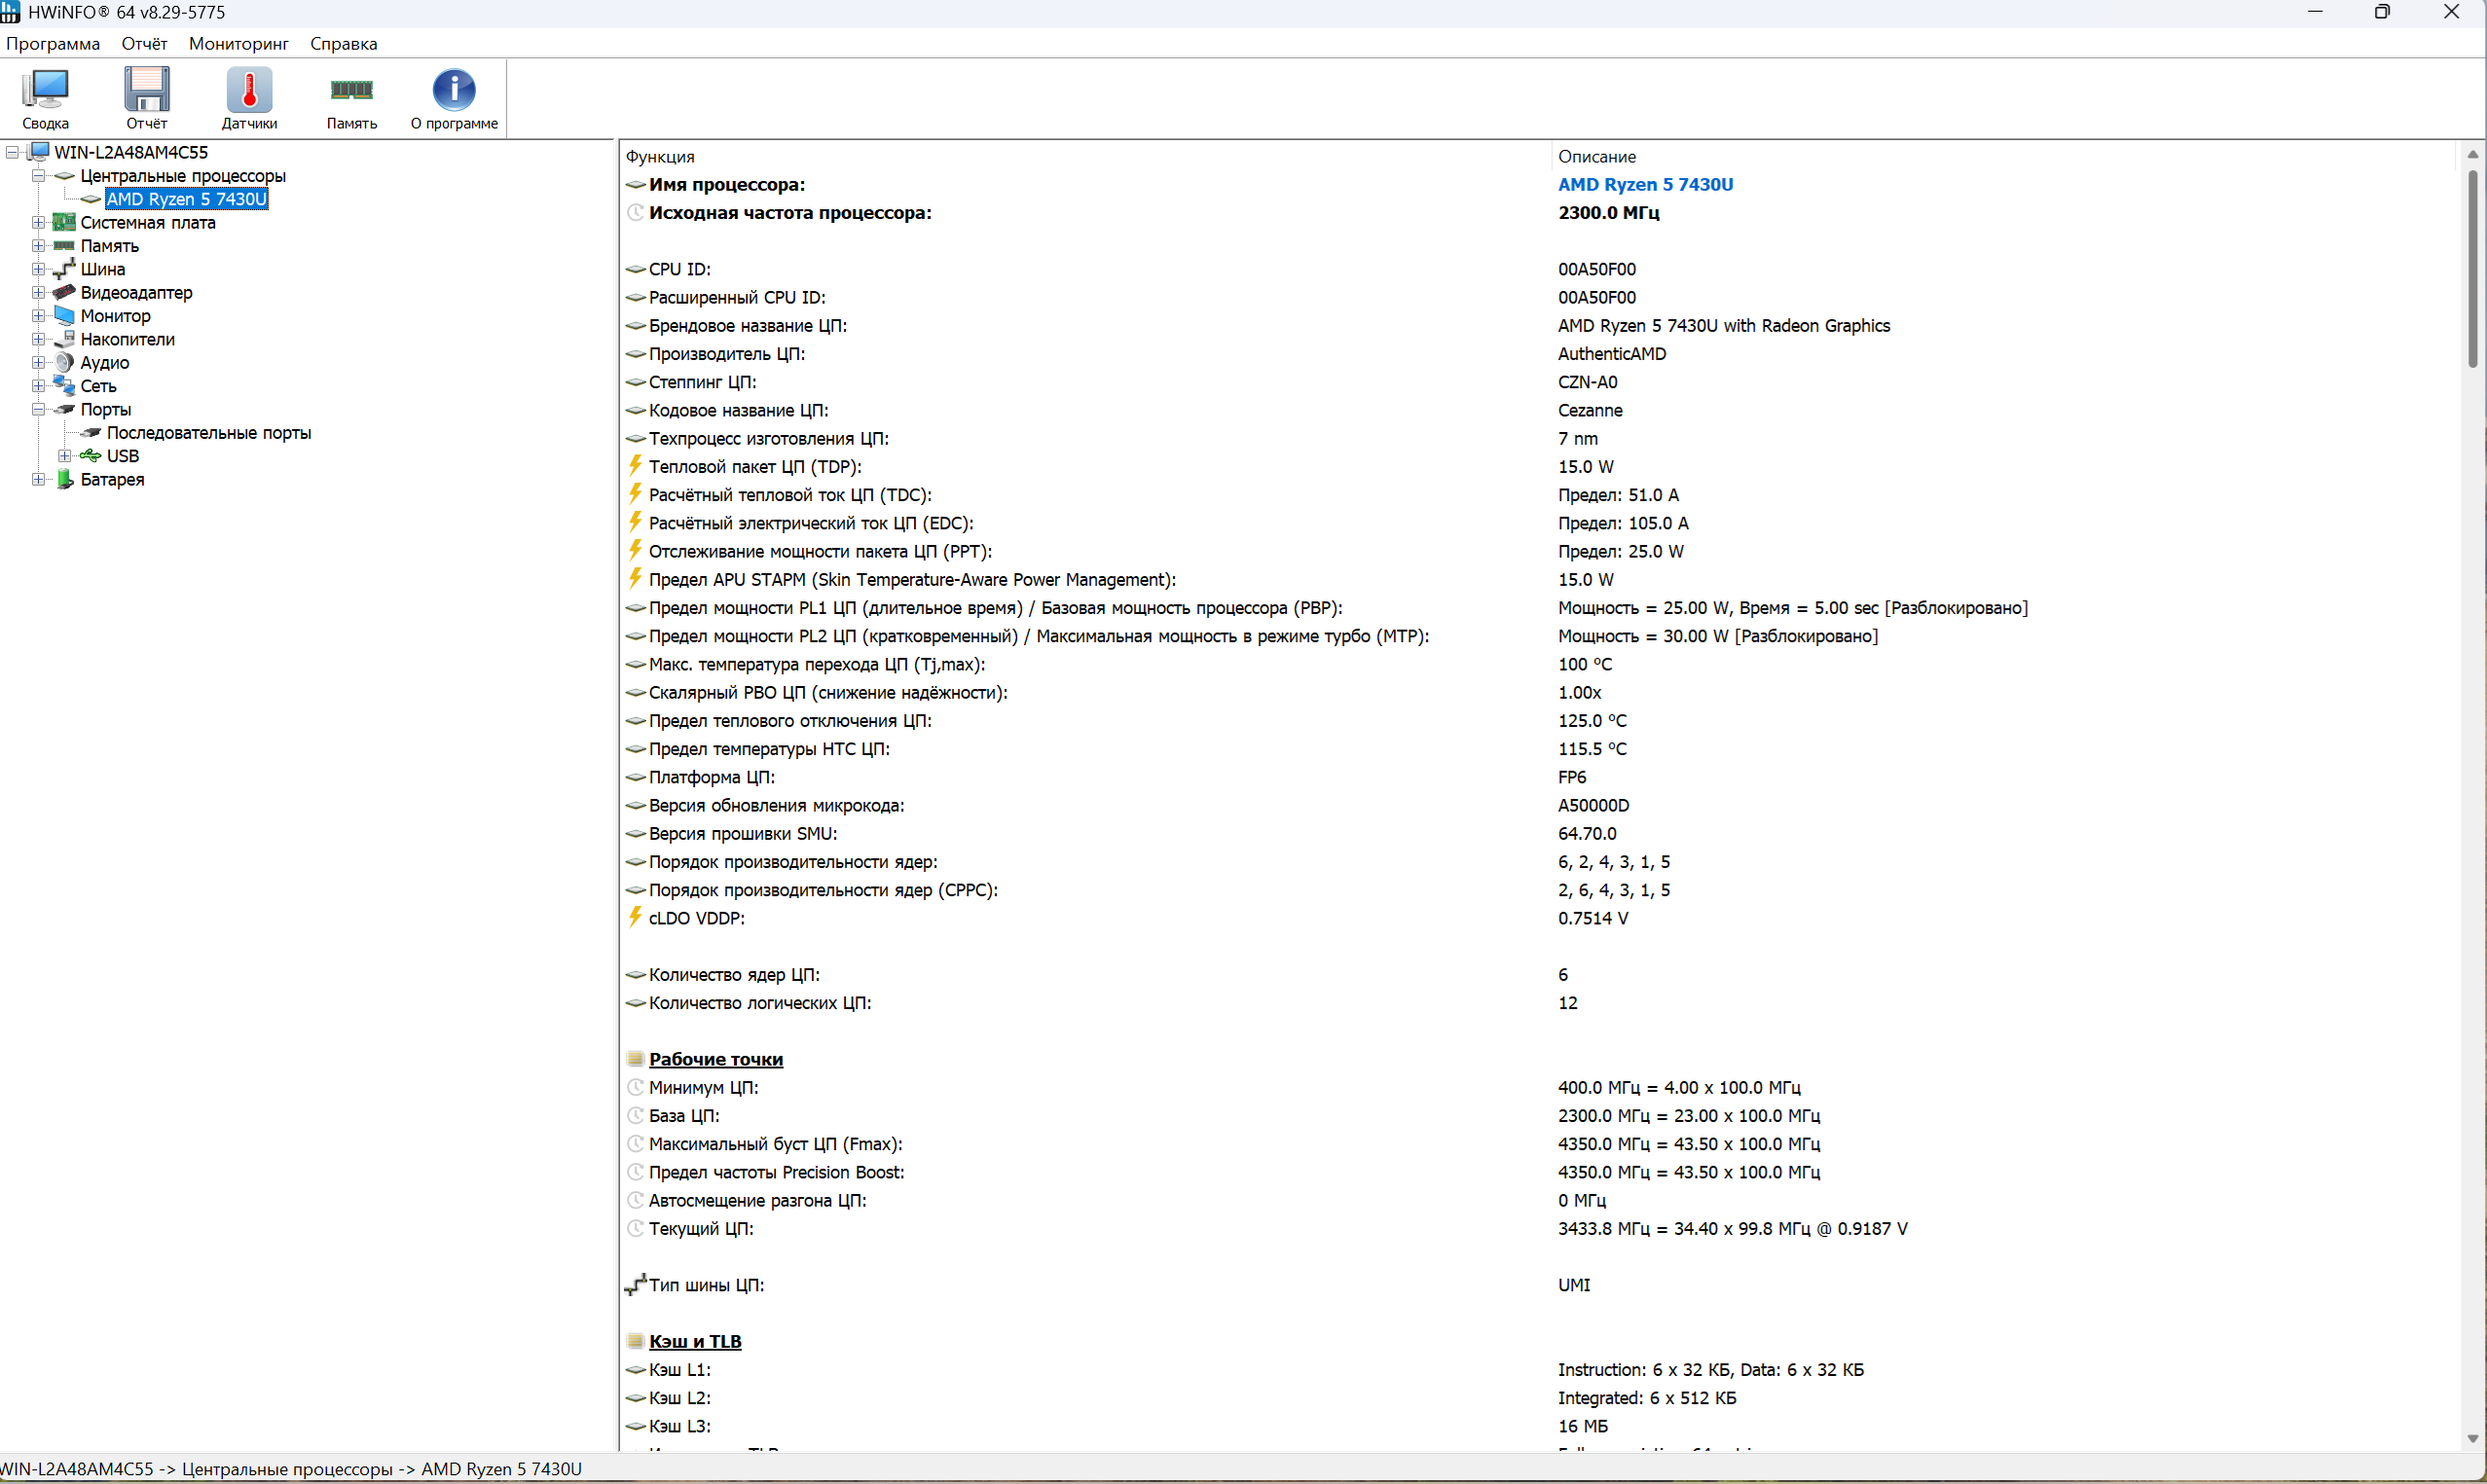Click the Отчёт floppy disk toolbar icon
Image resolution: width=2487 pixels, height=1484 pixels.
pyautogui.click(x=147, y=97)
